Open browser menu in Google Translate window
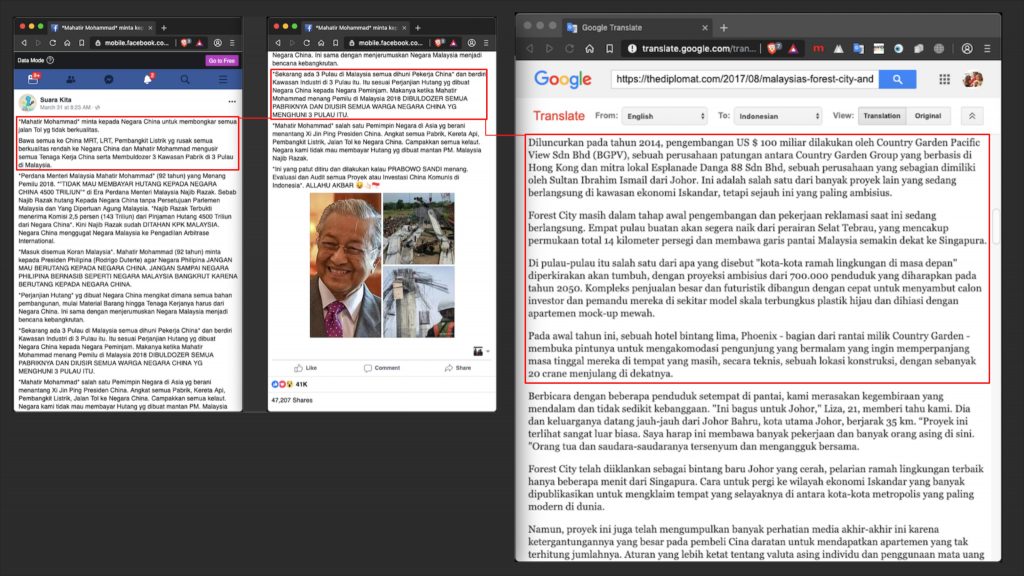1024x576 pixels. [987, 48]
